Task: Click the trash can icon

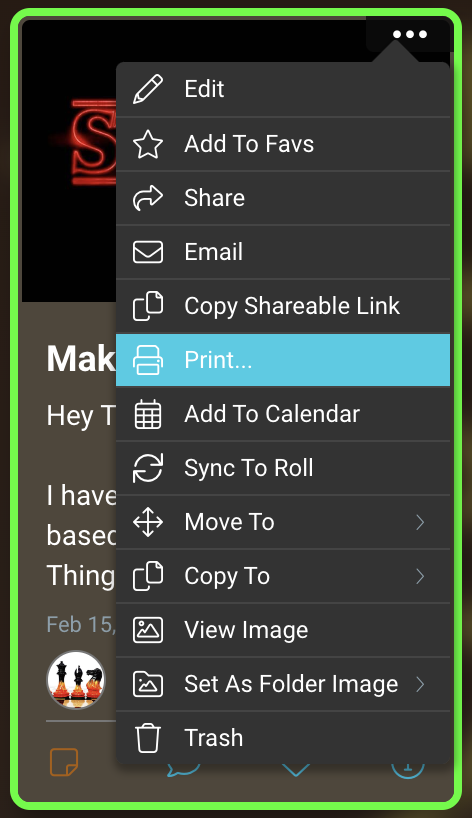Action: click(x=148, y=738)
